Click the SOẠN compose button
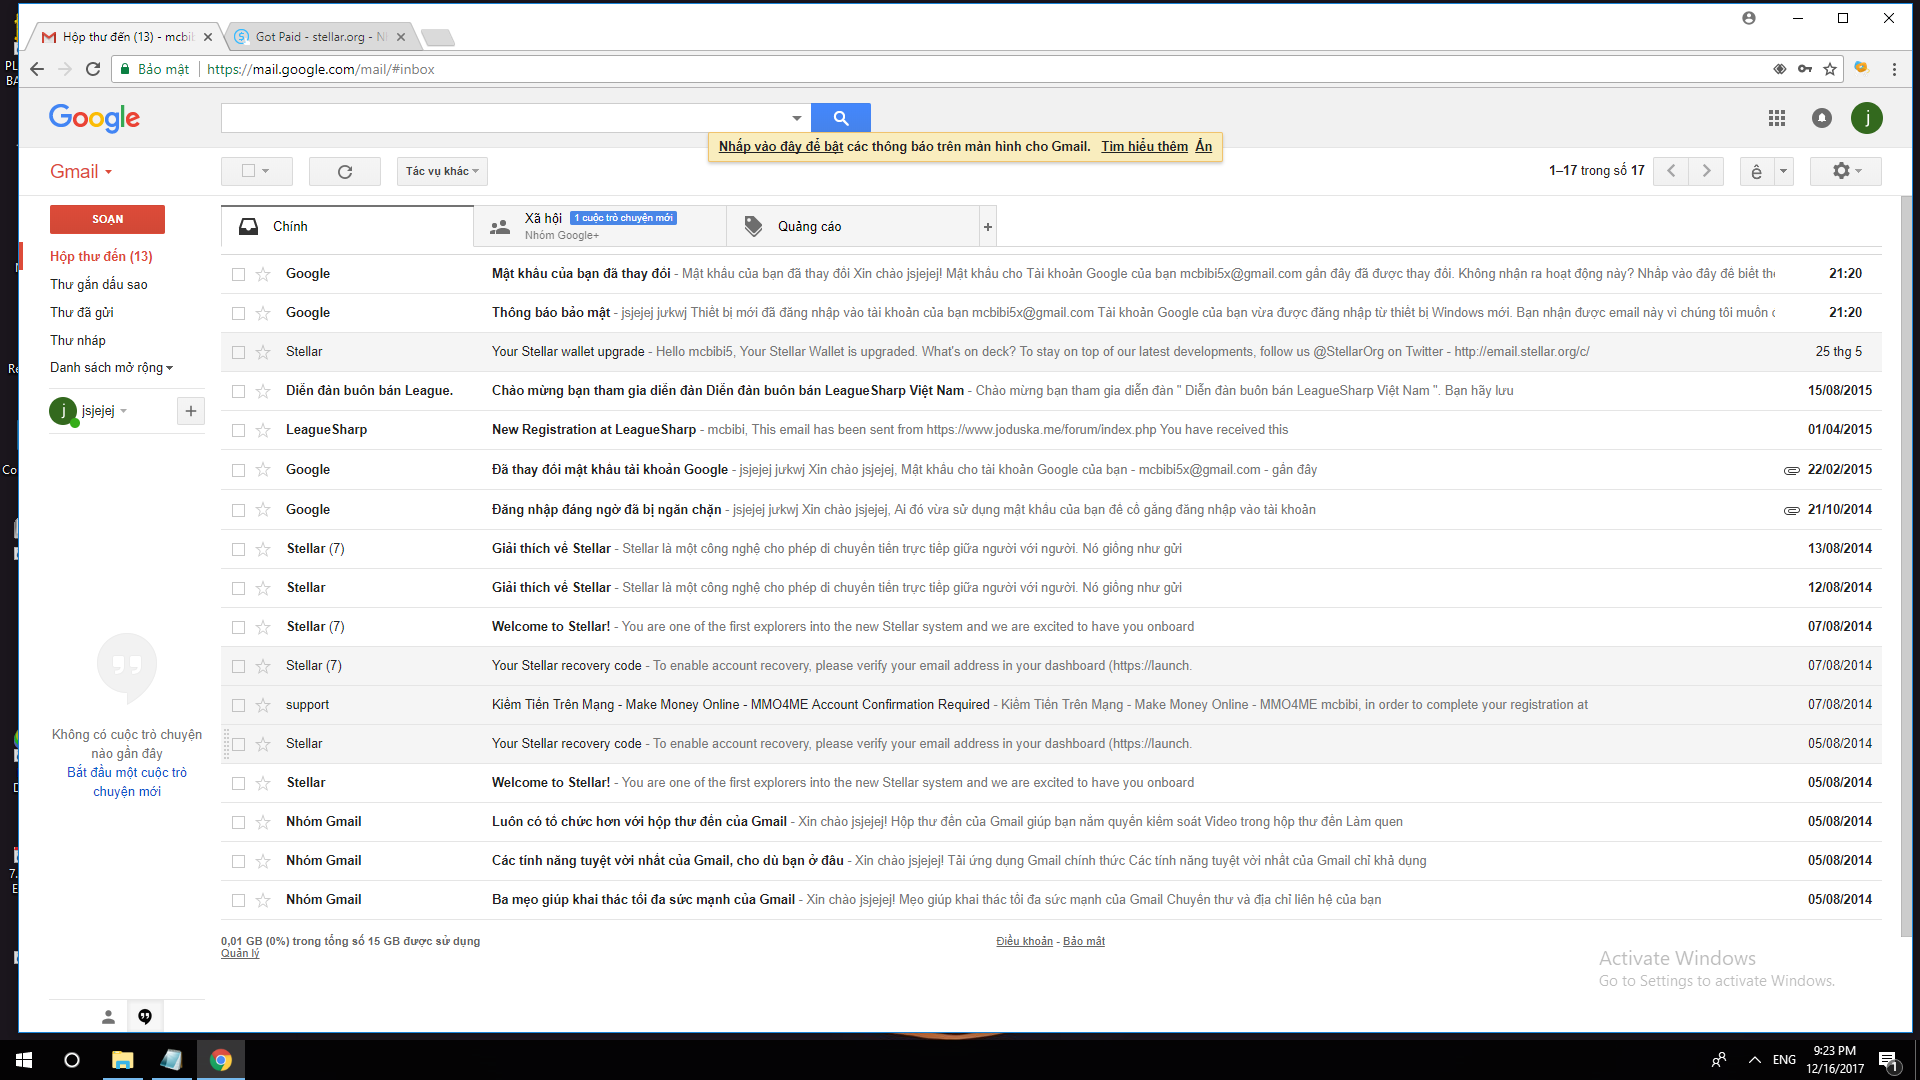 click(x=107, y=219)
